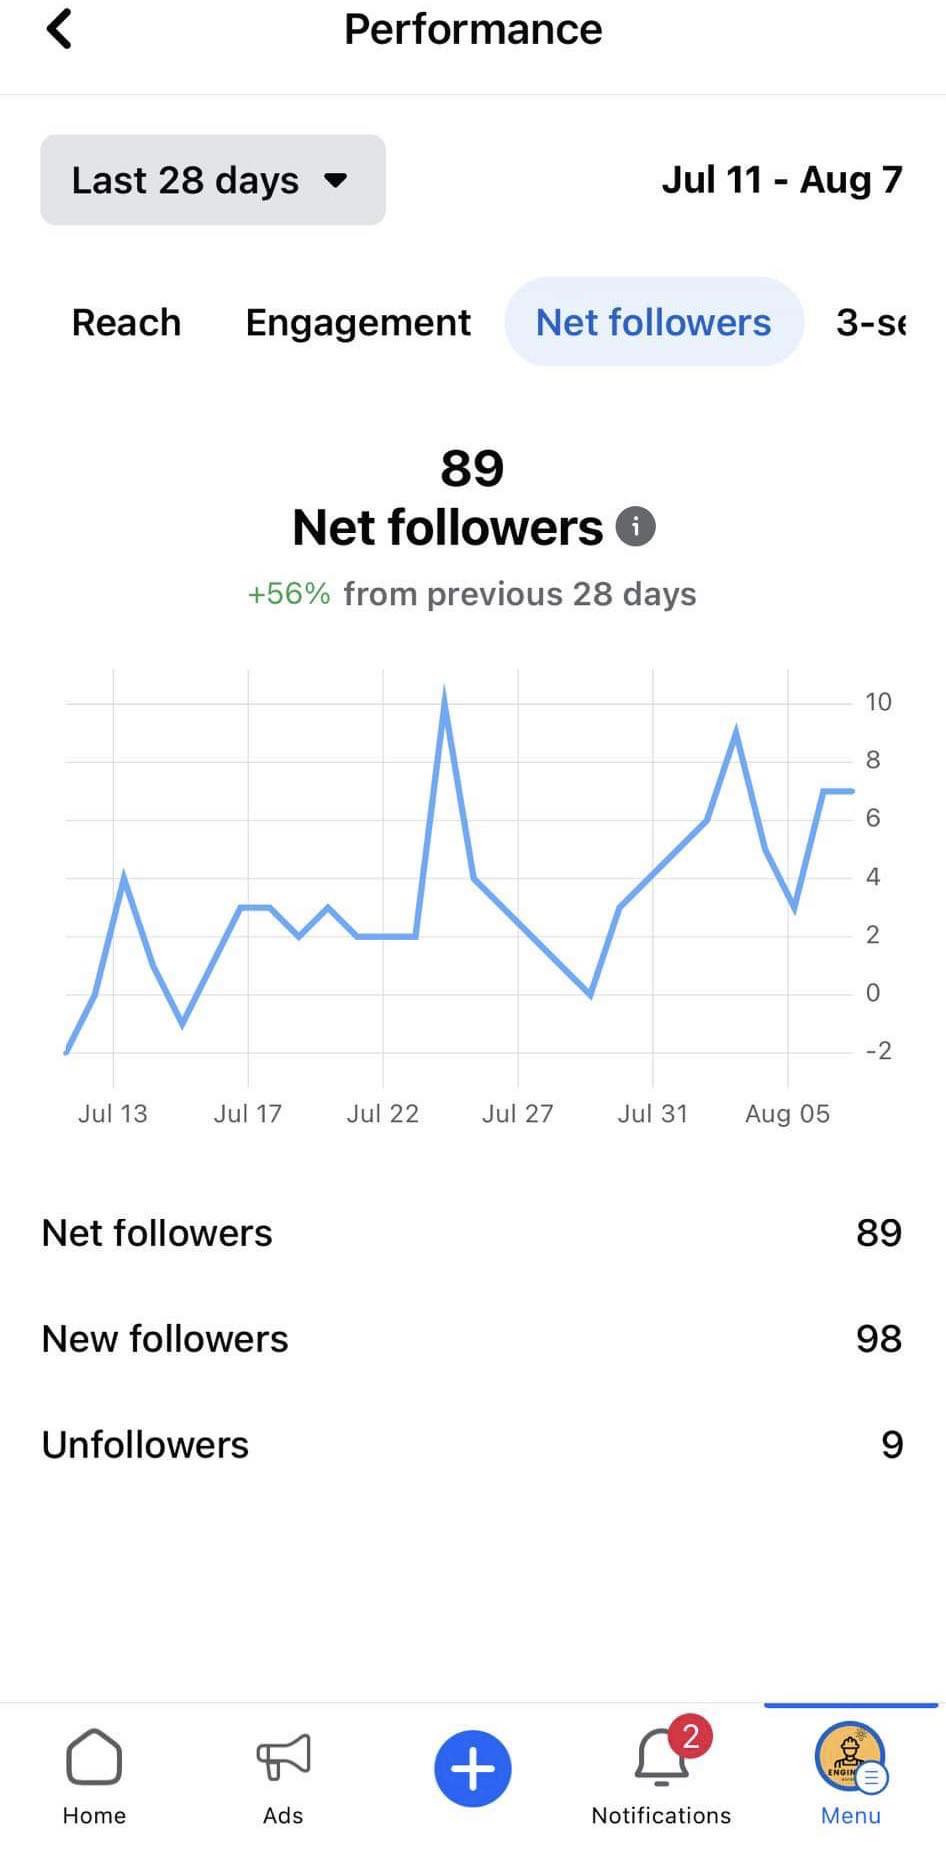946x1855 pixels.
Task: Open Ads megaphone icon
Action: pyautogui.click(x=283, y=1757)
